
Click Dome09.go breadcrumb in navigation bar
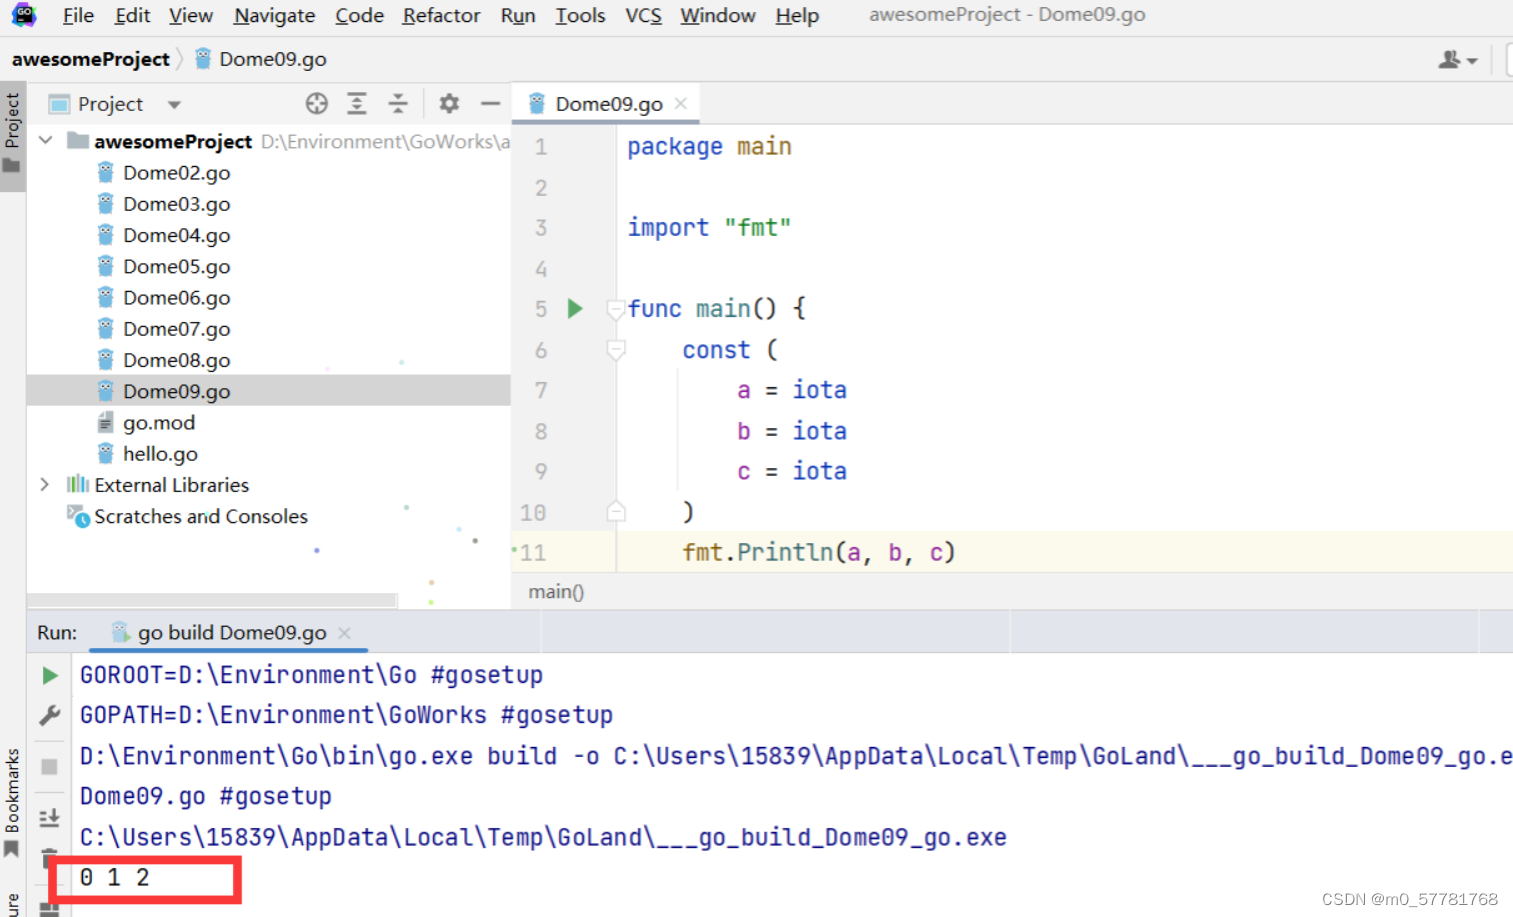(x=260, y=59)
